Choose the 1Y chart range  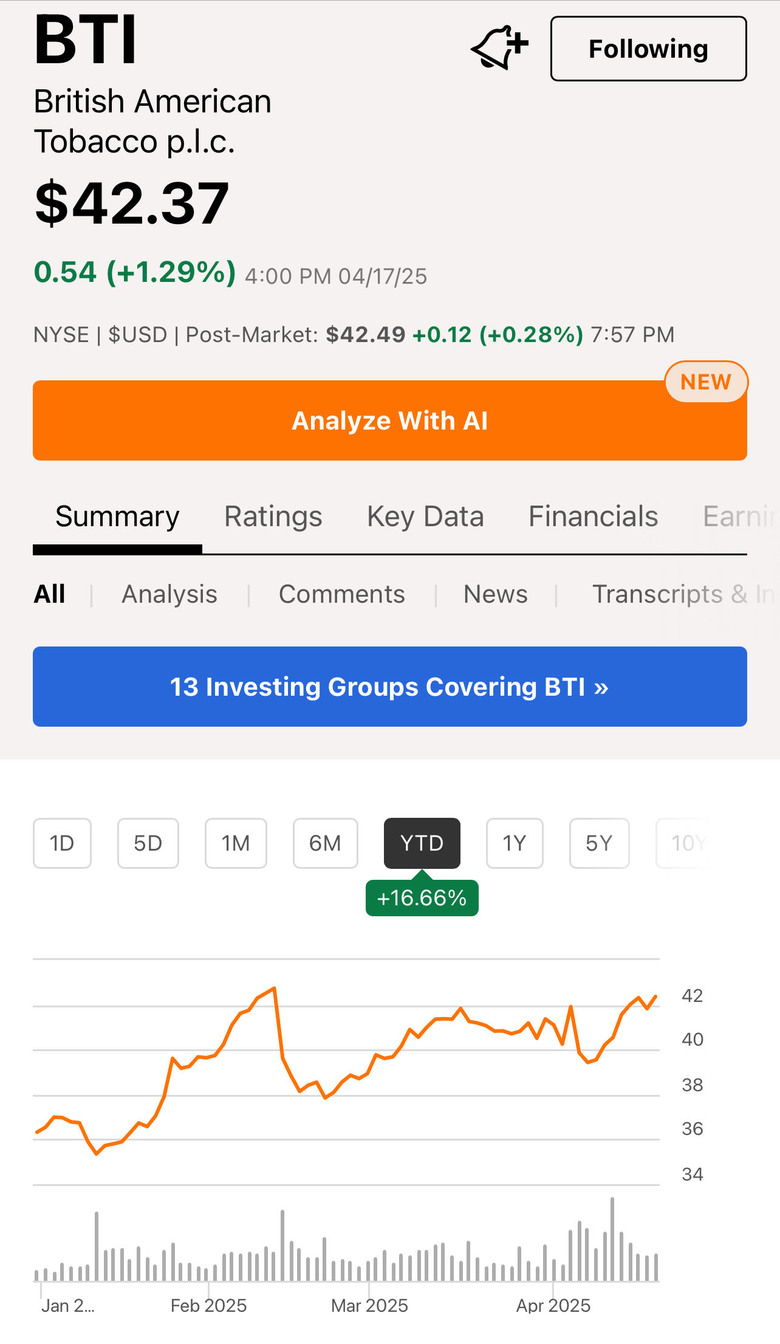pos(514,843)
